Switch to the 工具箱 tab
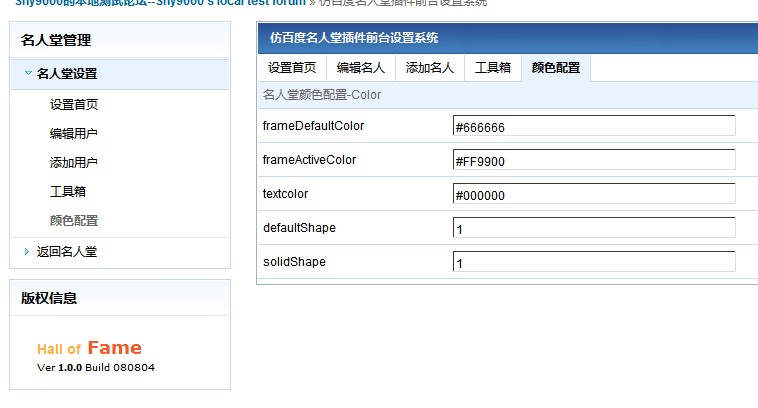This screenshot has width=758, height=408. pos(493,68)
